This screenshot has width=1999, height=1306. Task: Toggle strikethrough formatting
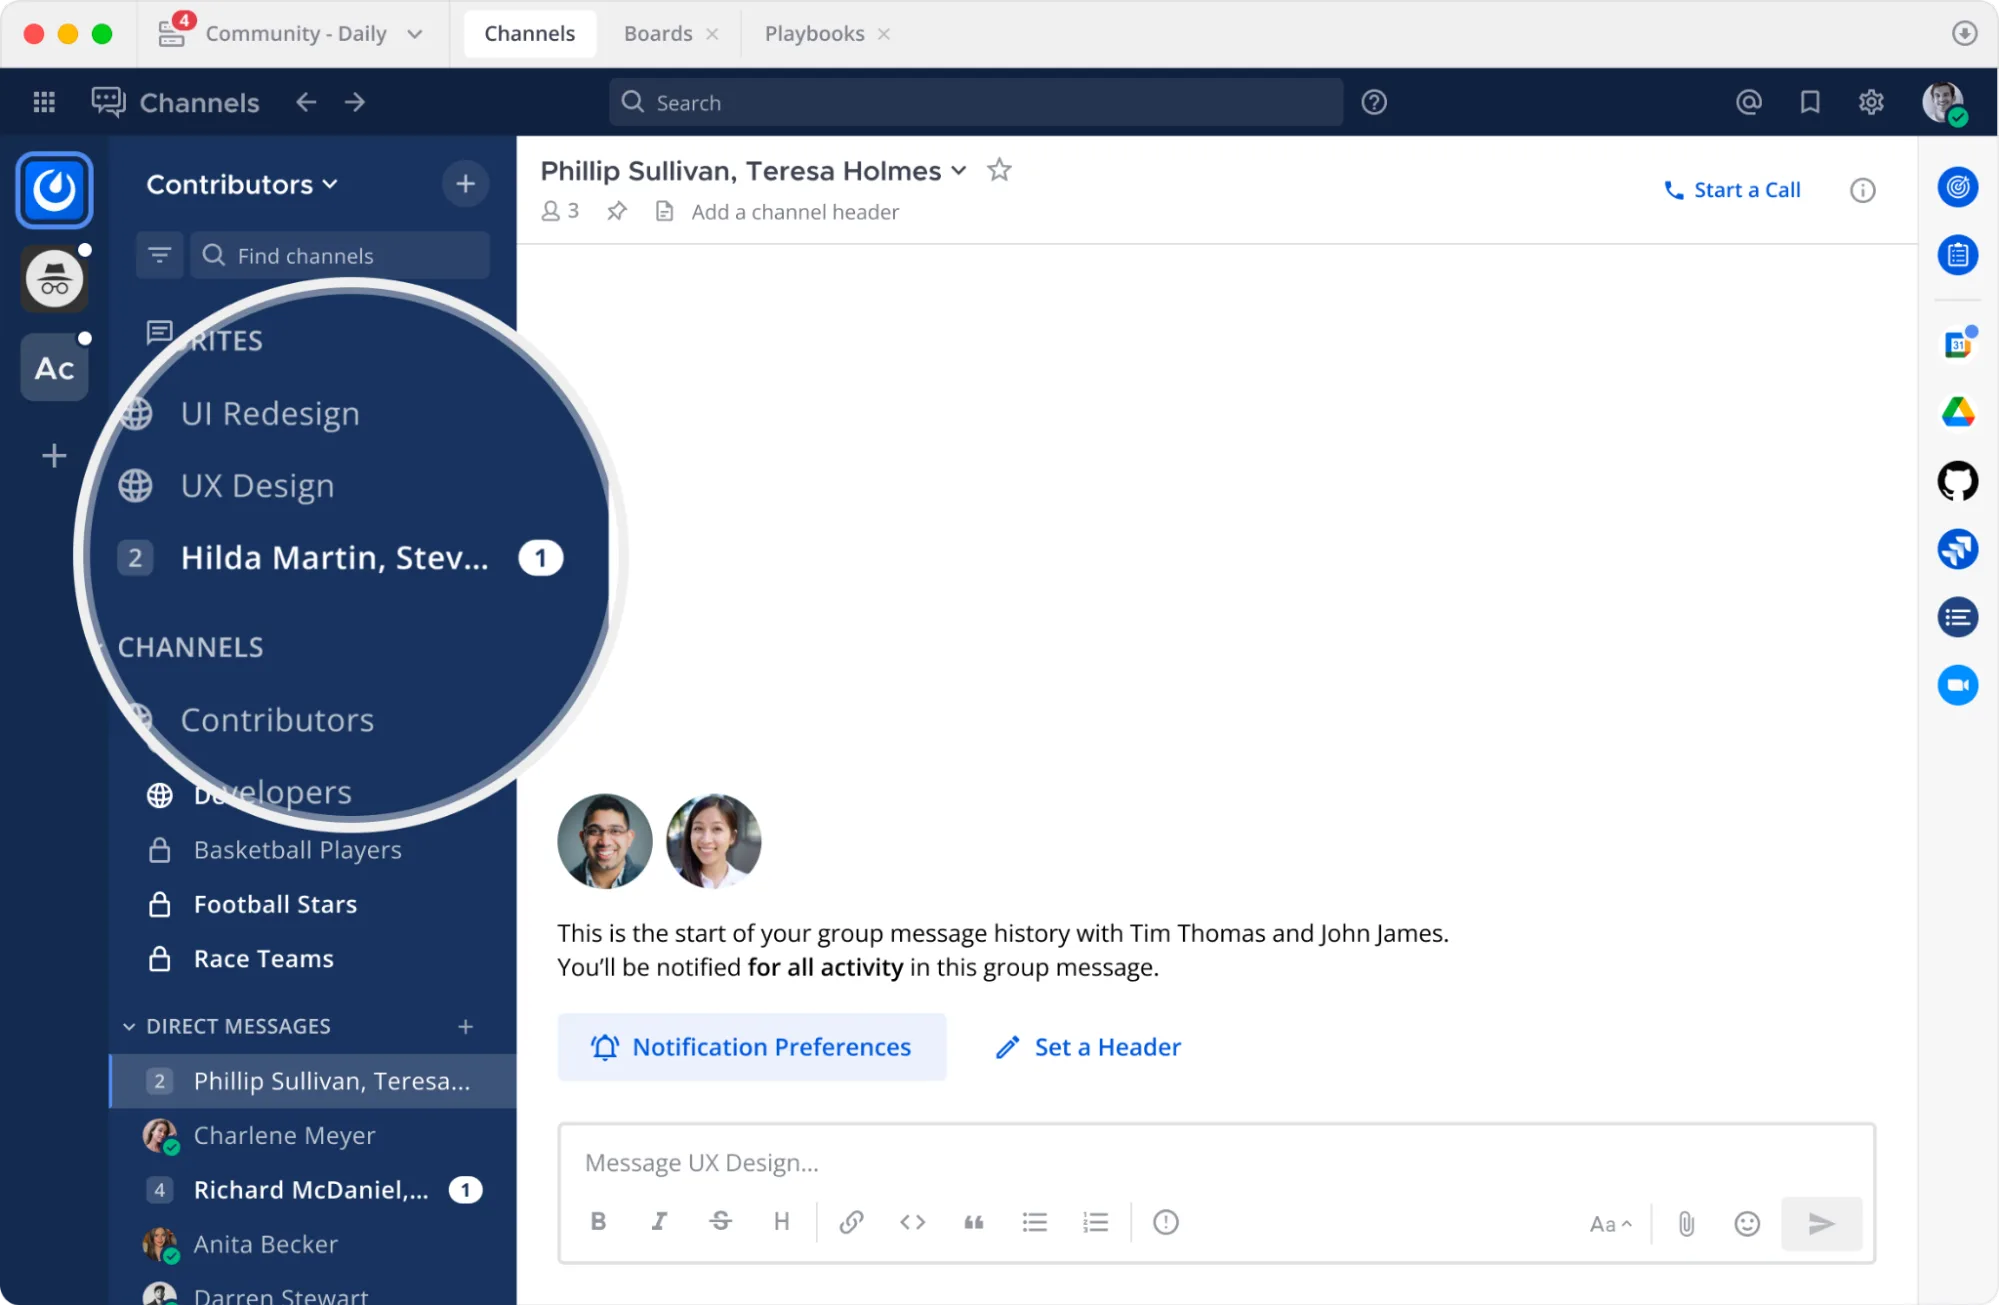click(x=720, y=1221)
